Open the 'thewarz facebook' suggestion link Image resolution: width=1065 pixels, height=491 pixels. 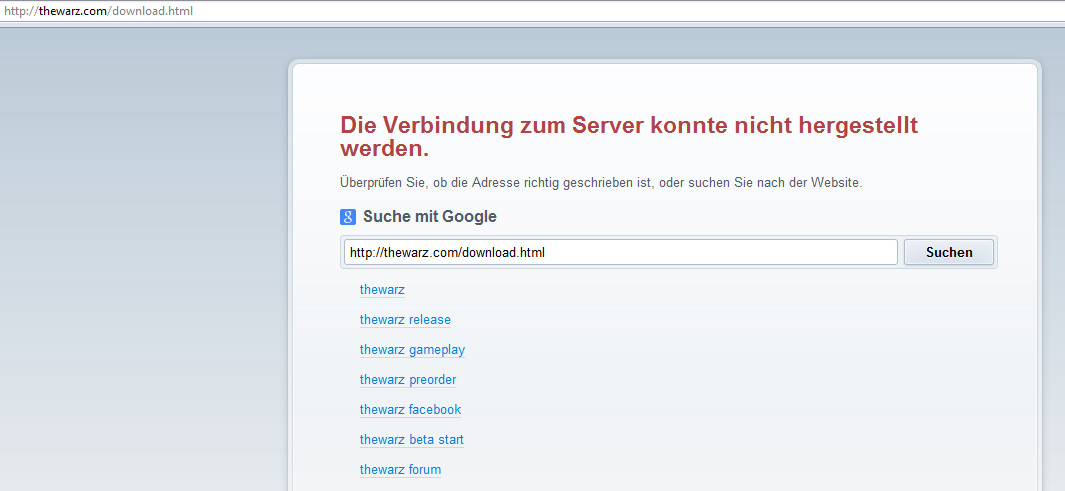pos(410,410)
